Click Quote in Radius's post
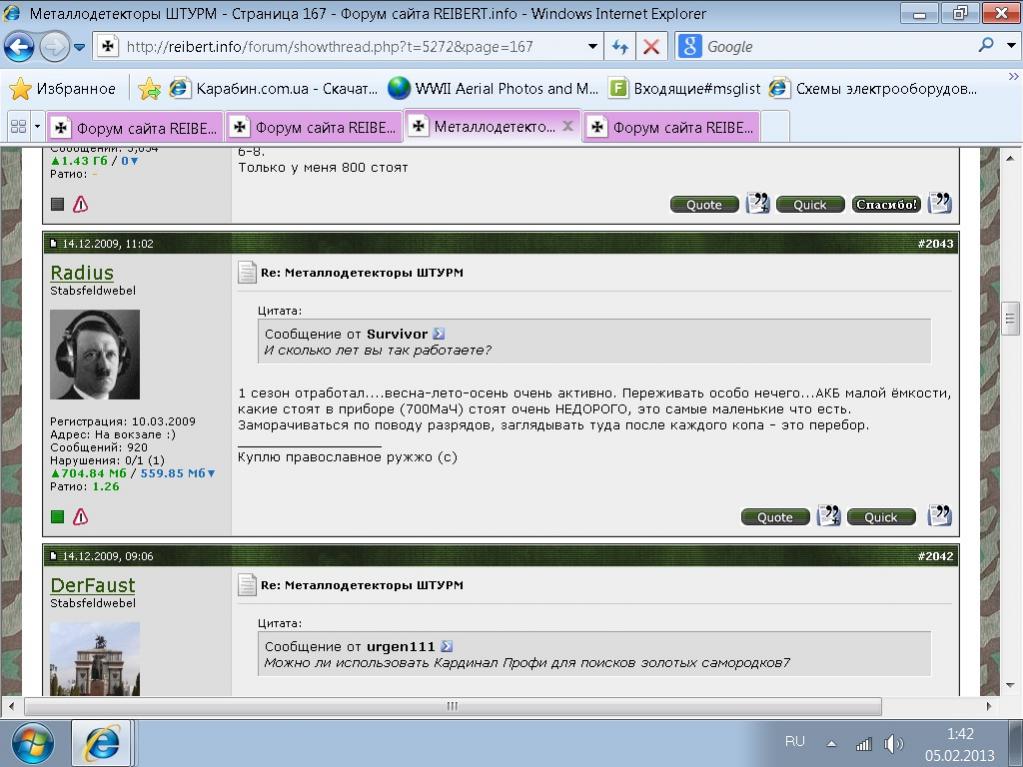Image resolution: width=1023 pixels, height=767 pixels. pyautogui.click(x=775, y=517)
